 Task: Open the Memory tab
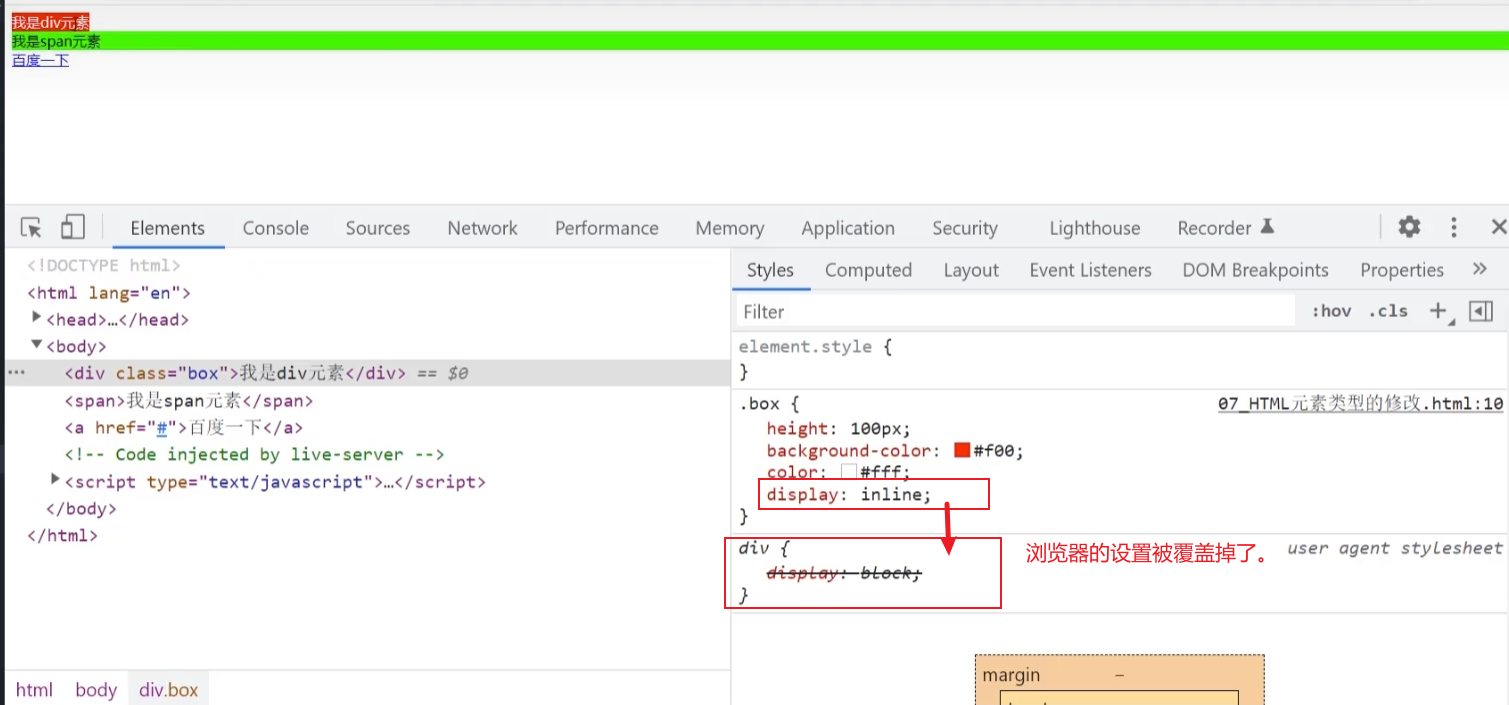(730, 228)
